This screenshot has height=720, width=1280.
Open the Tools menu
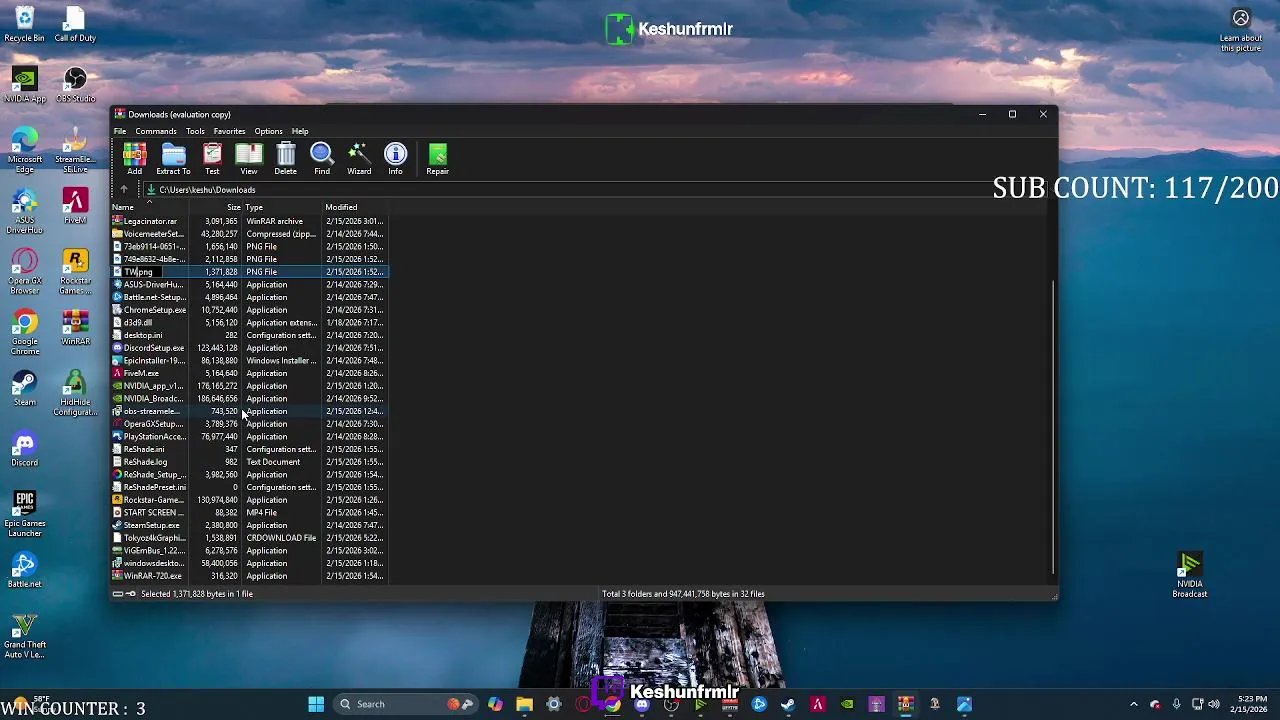tap(195, 131)
